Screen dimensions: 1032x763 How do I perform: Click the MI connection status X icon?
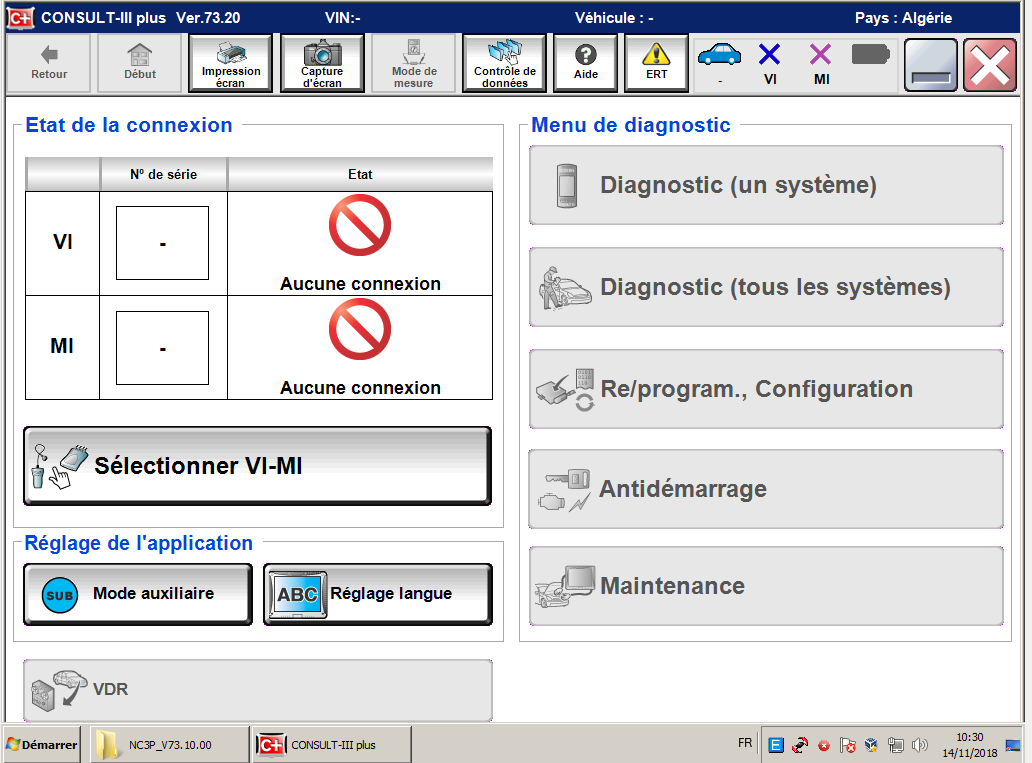[821, 55]
